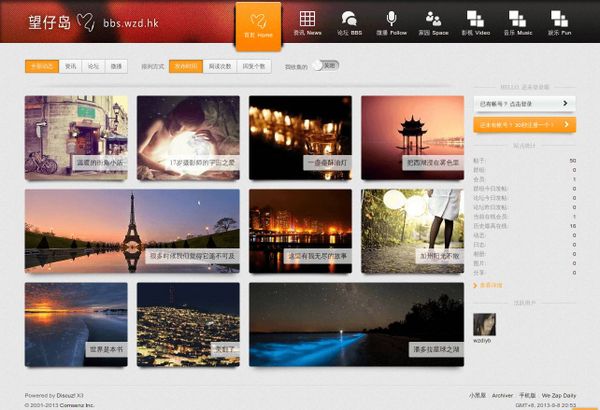Open the wzdiyb user avatar

click(x=484, y=324)
